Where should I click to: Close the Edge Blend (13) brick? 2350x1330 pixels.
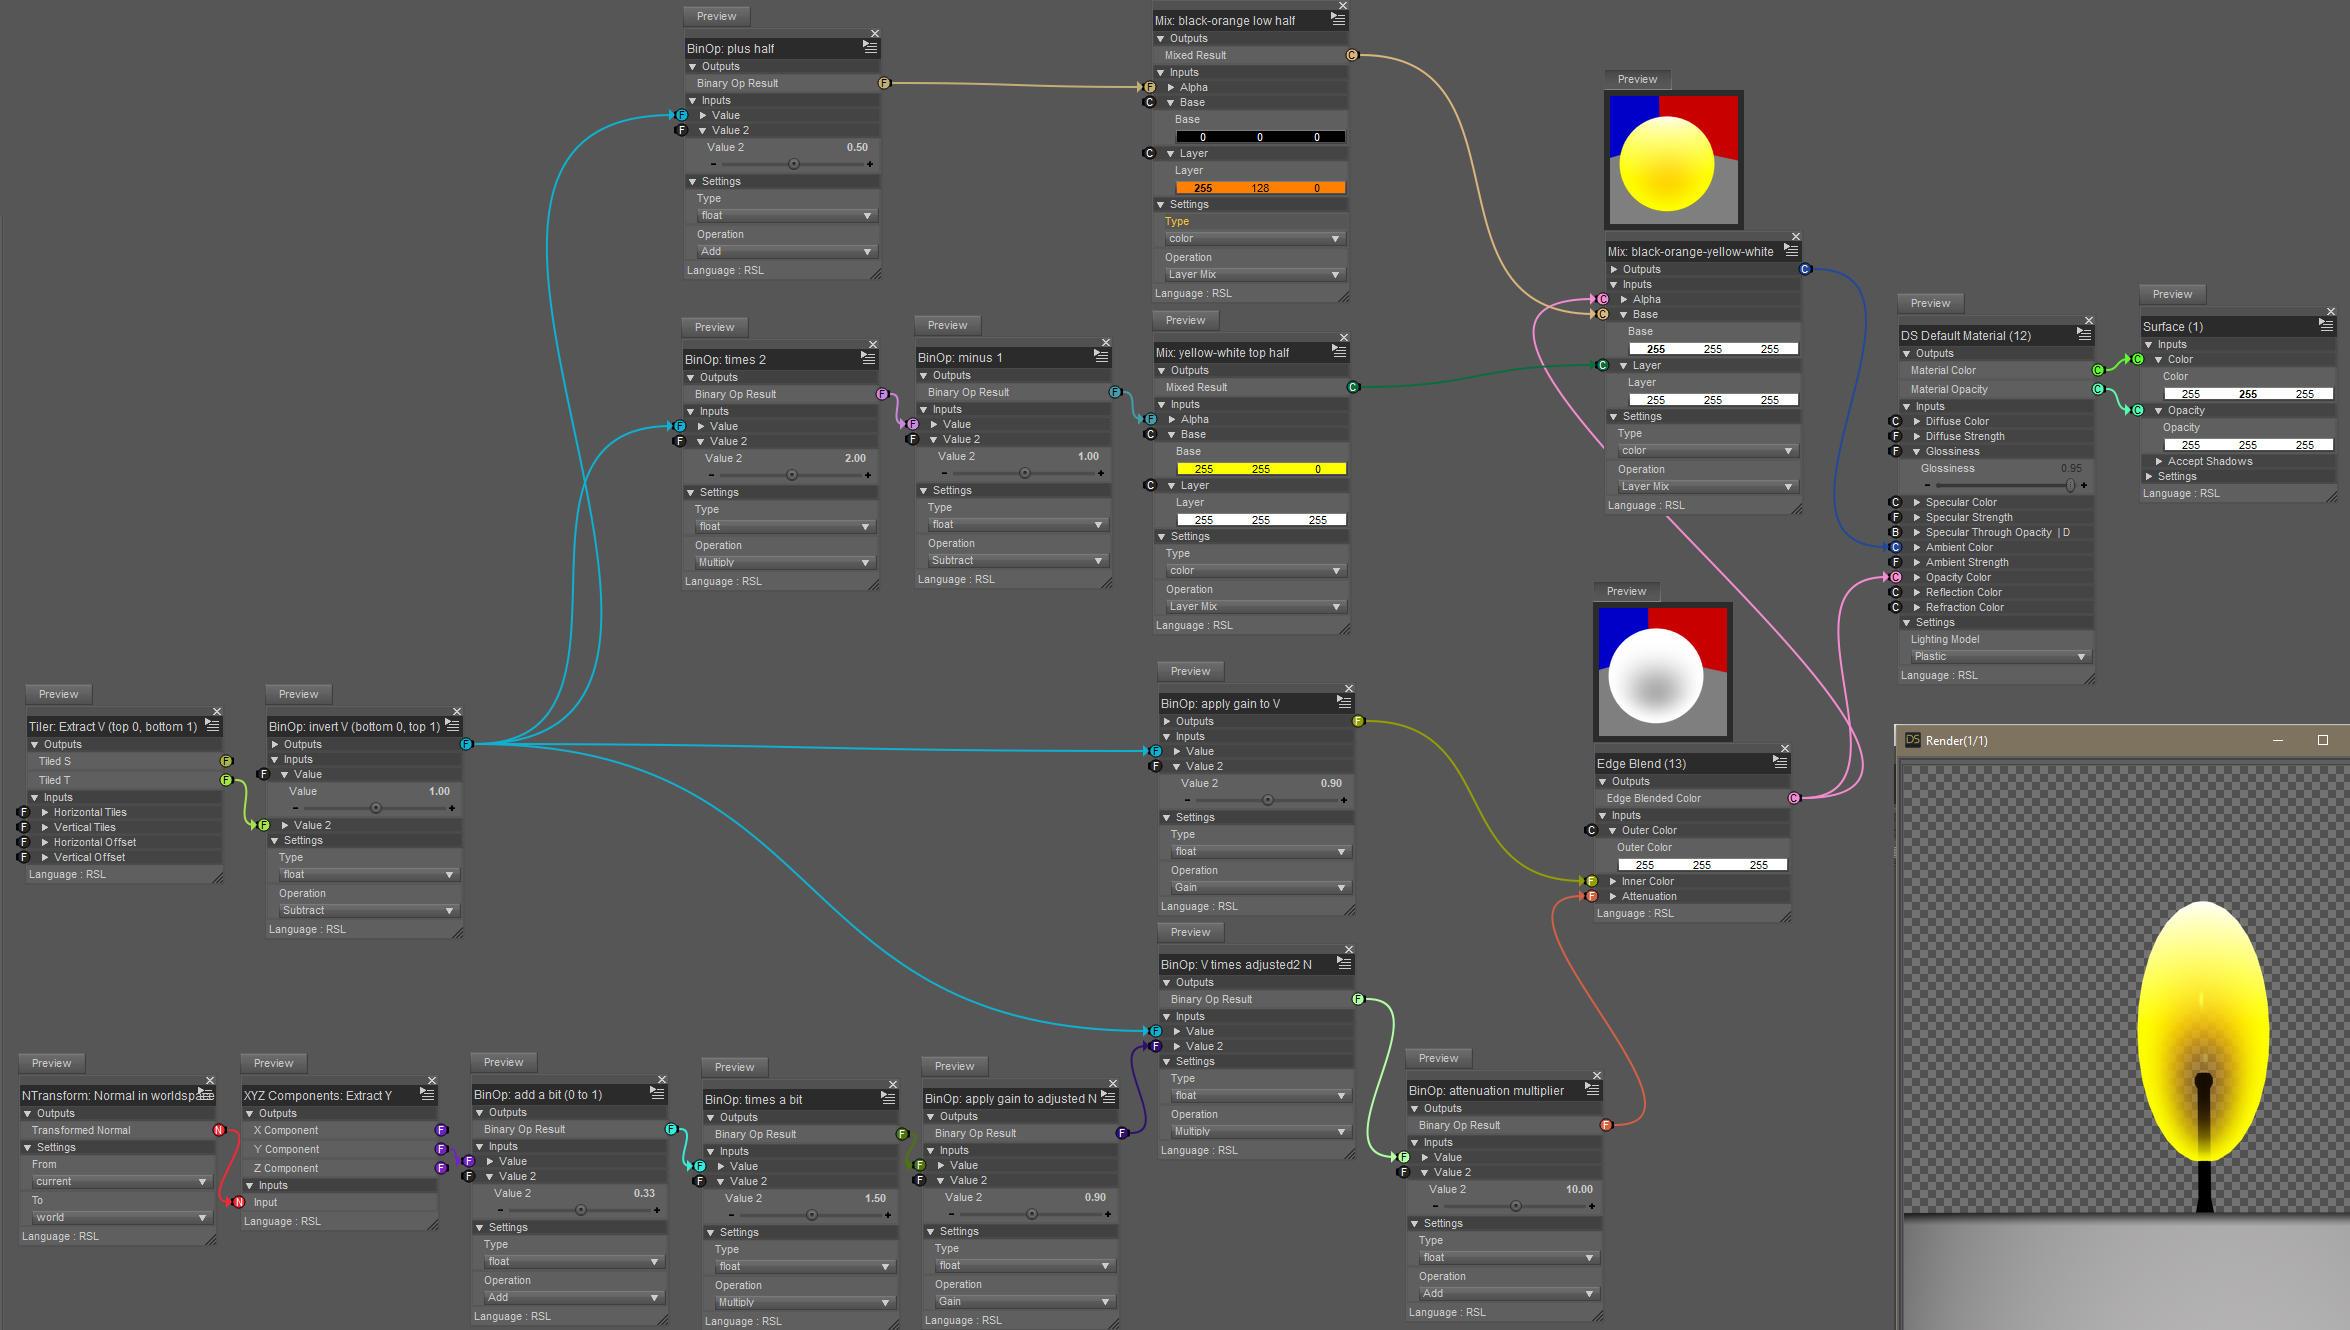click(1784, 749)
